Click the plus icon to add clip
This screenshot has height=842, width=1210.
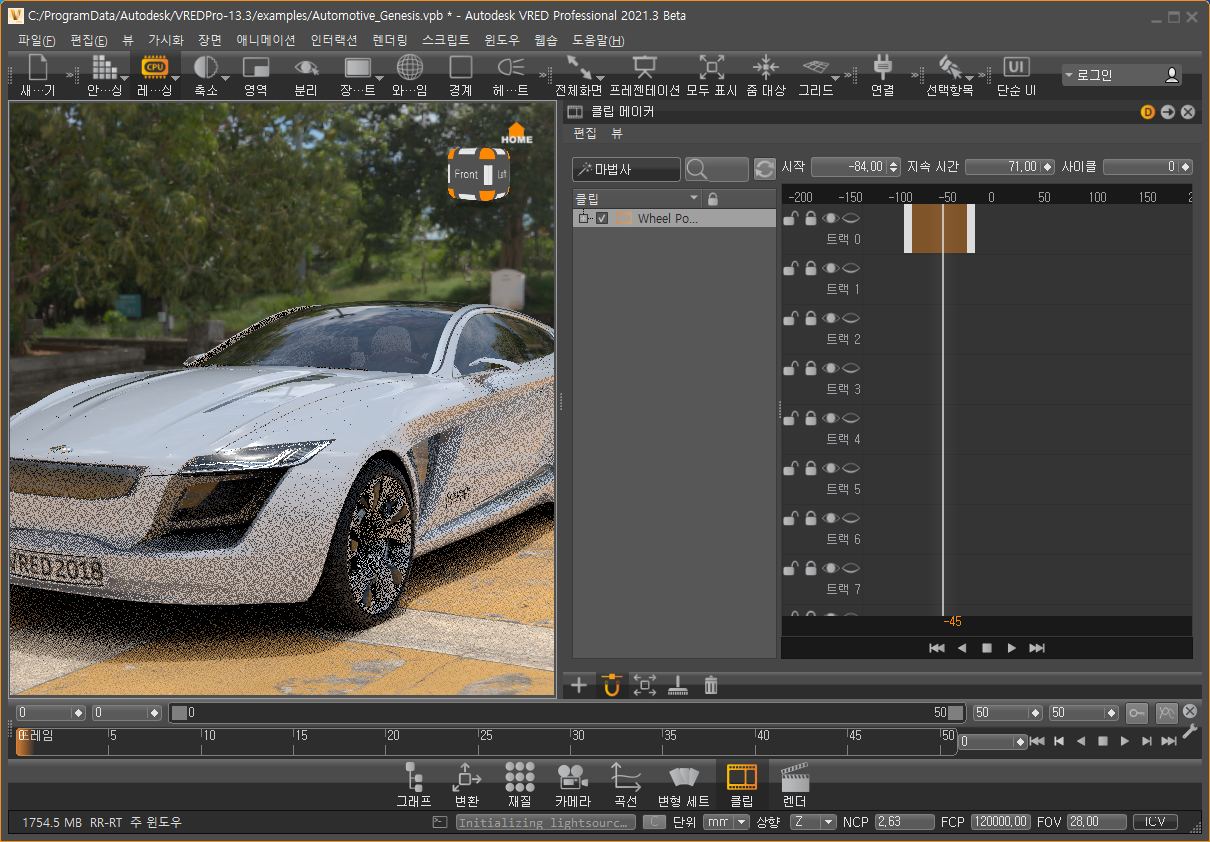pyautogui.click(x=579, y=685)
